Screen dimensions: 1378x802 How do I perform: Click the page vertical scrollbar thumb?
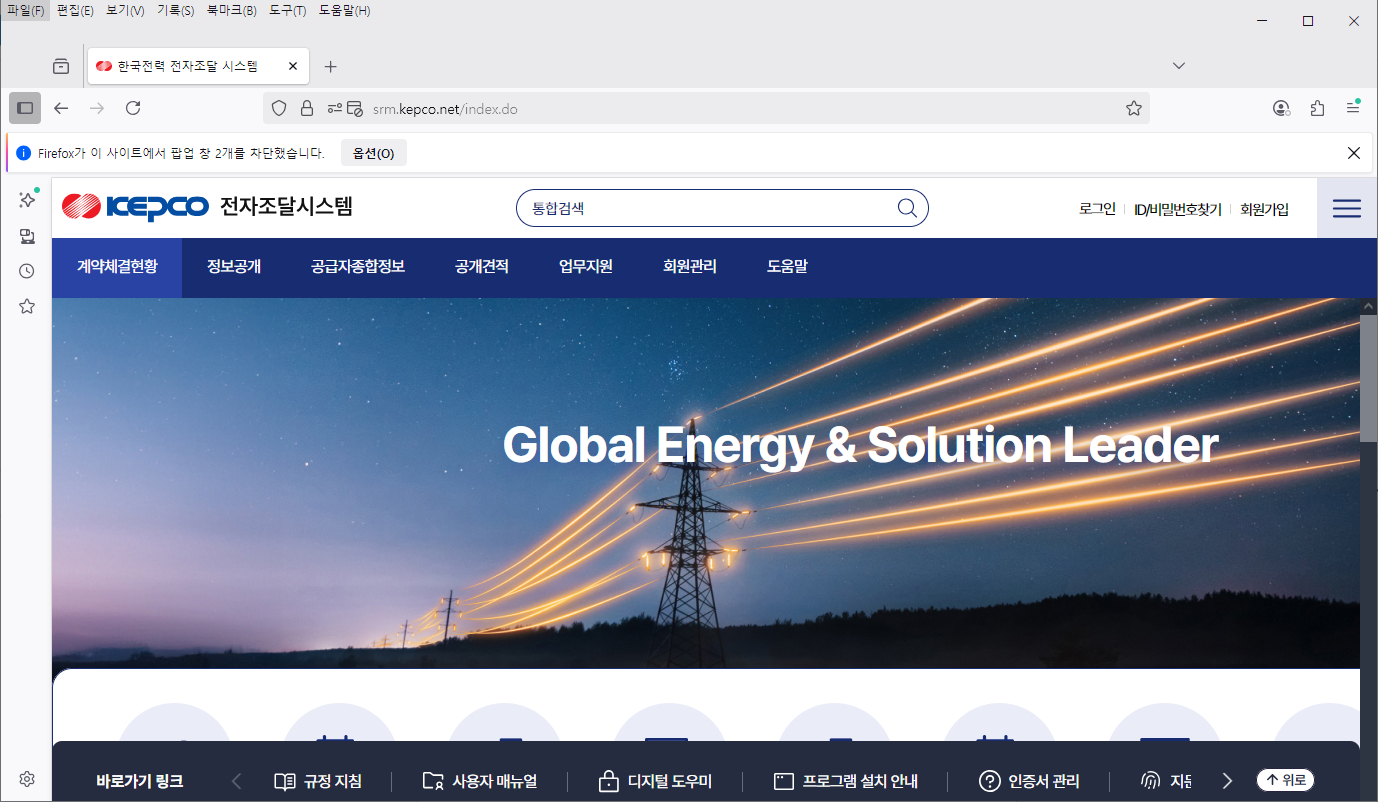[1368, 380]
